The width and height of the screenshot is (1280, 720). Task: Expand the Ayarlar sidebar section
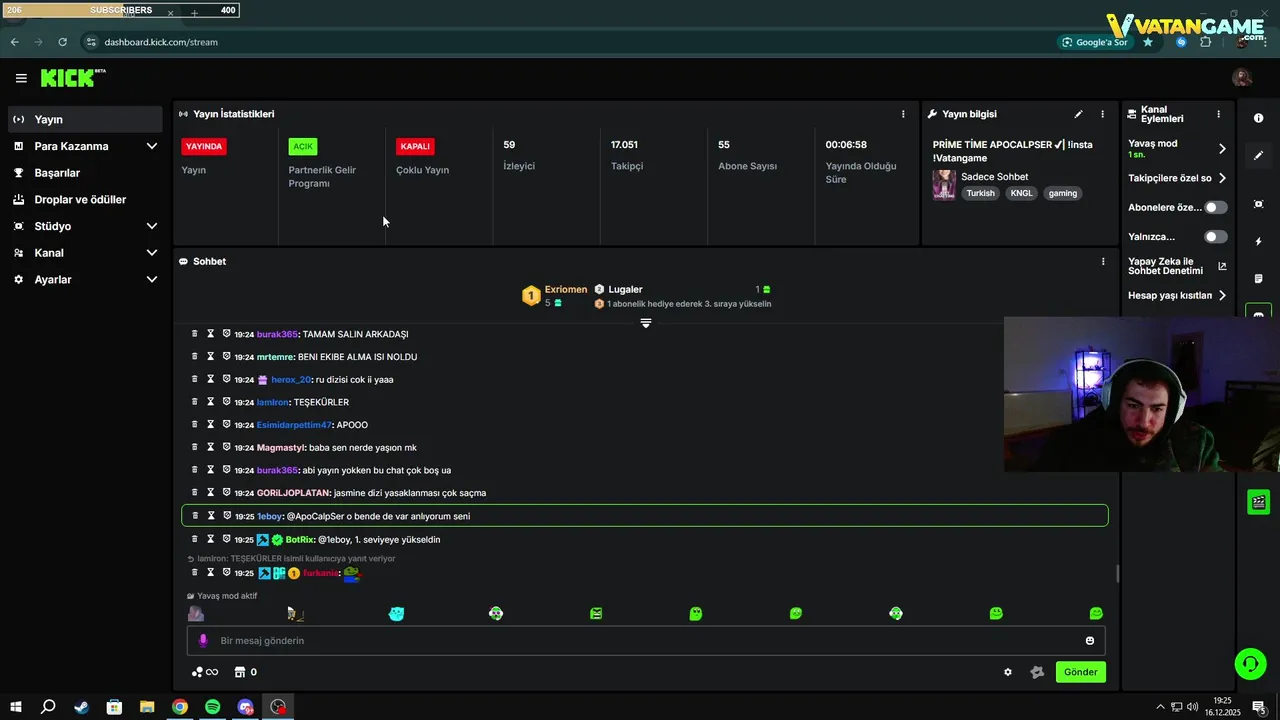[152, 280]
